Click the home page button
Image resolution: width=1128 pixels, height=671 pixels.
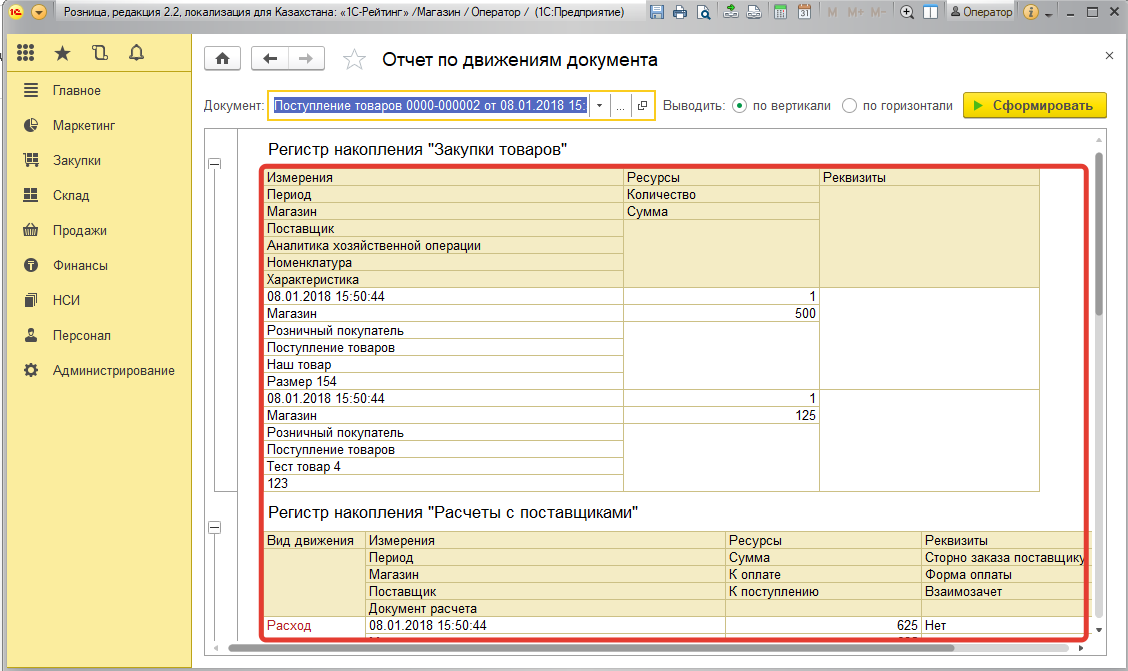pyautogui.click(x=222, y=59)
